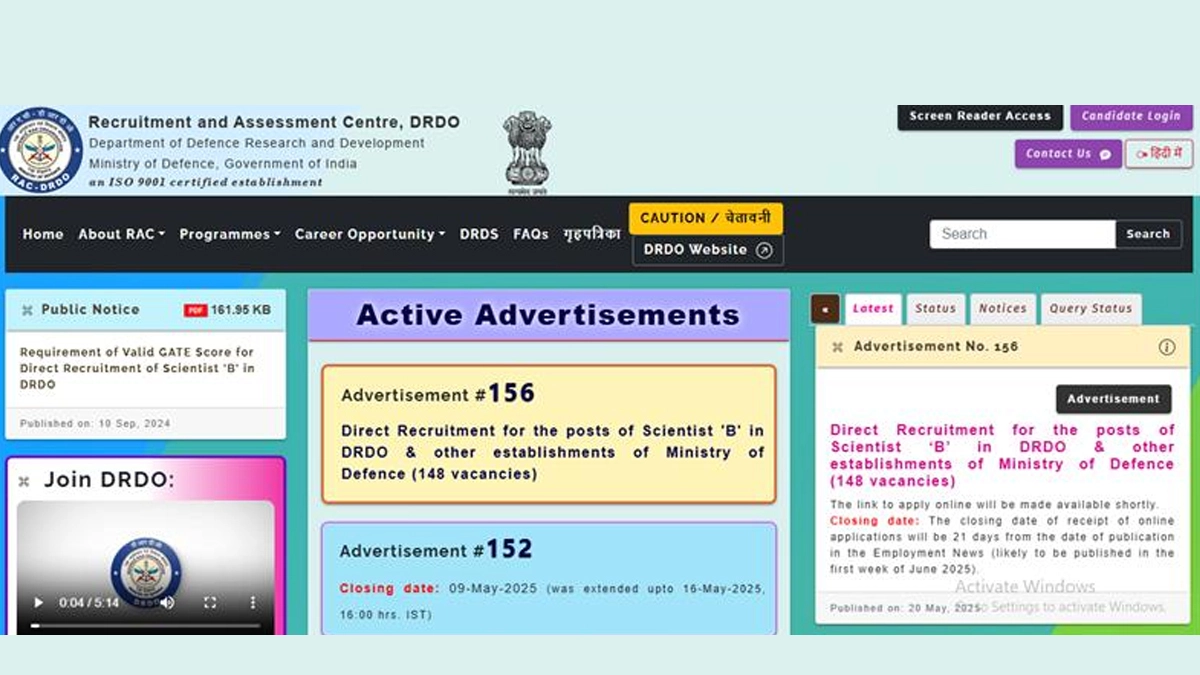The height and width of the screenshot is (675, 1200).
Task: Click the national emblem of India
Action: [526, 150]
